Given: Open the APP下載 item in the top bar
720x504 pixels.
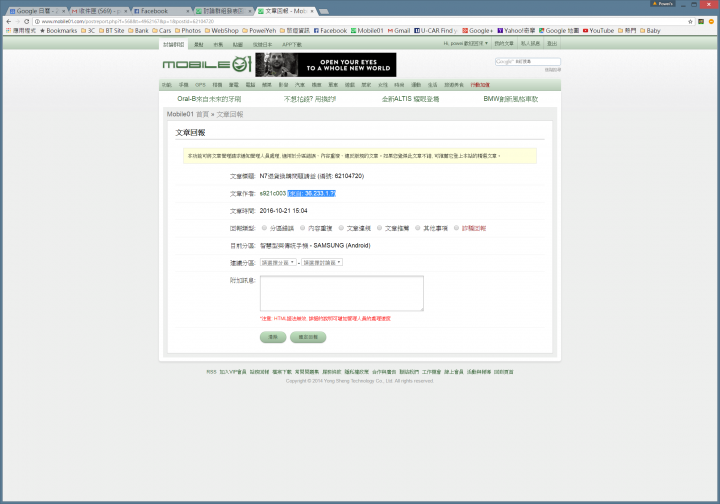Looking at the screenshot, I should [292, 45].
